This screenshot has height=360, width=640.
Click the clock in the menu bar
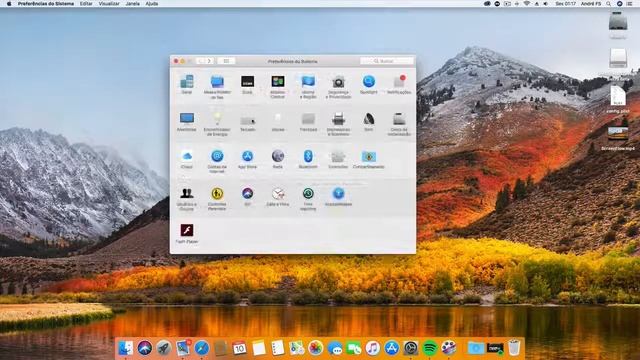pos(565,4)
